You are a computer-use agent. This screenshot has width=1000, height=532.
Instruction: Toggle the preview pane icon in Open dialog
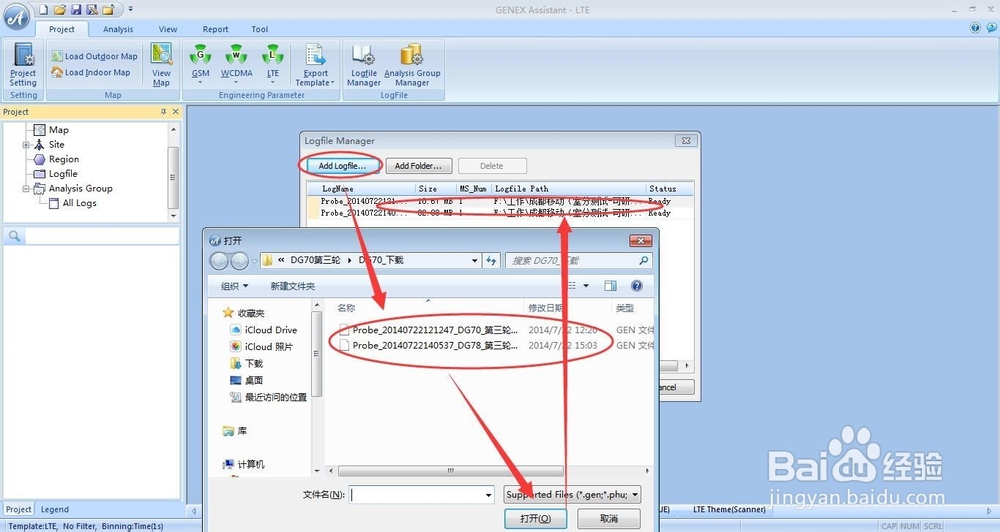tap(610, 286)
